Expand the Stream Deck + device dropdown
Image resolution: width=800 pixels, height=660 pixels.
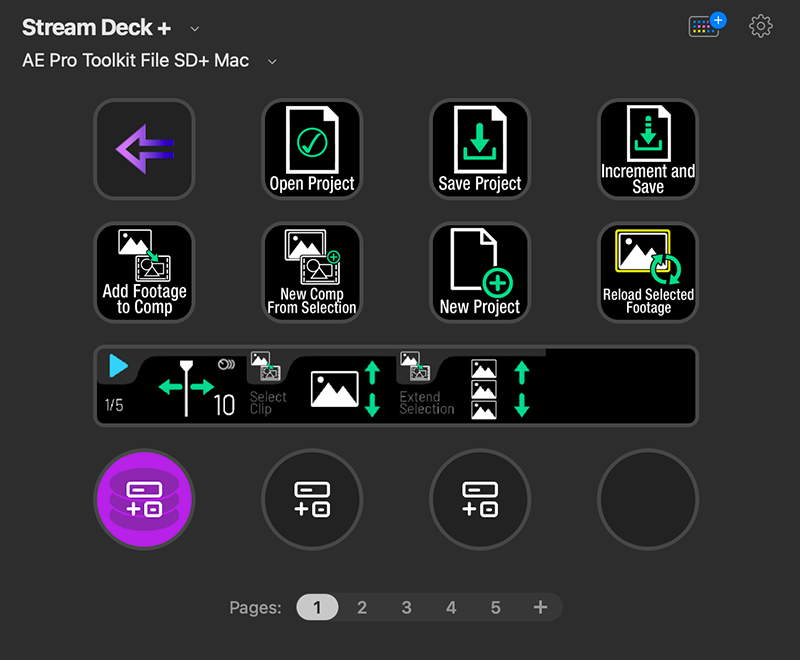194,29
